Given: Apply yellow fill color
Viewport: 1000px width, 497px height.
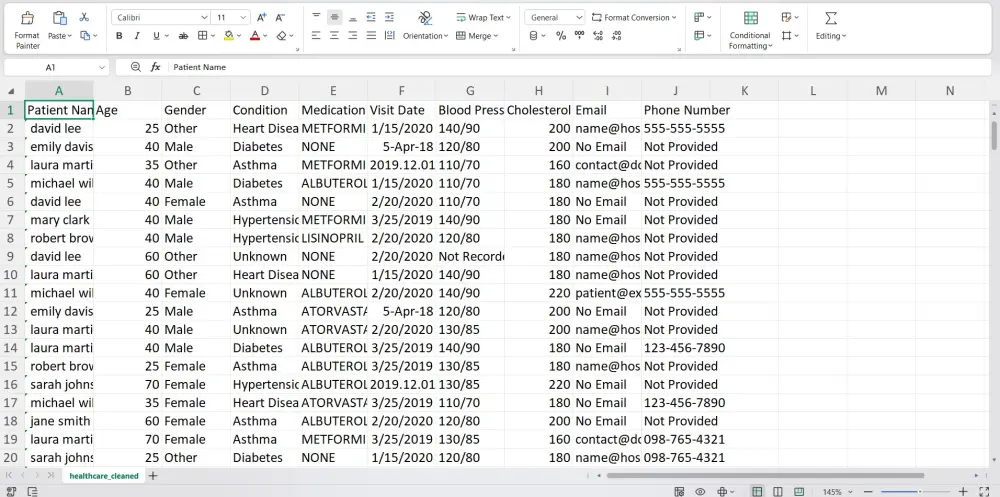Looking at the screenshot, I should point(229,36).
